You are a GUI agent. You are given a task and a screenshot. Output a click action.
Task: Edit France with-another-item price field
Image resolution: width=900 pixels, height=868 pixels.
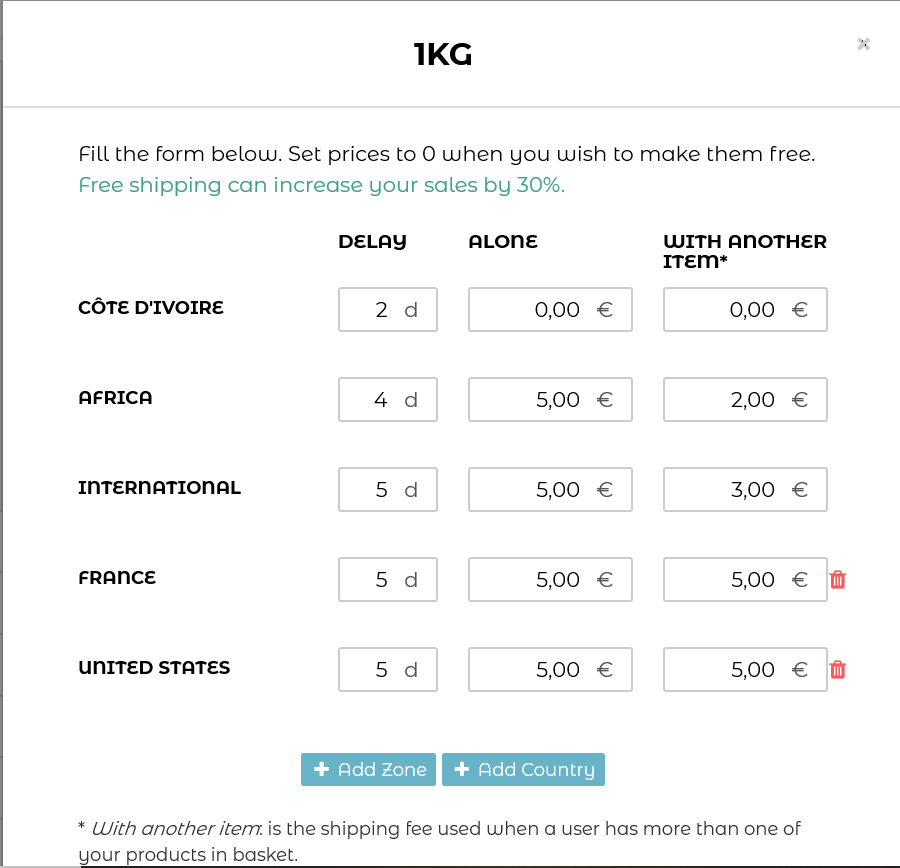(730, 580)
